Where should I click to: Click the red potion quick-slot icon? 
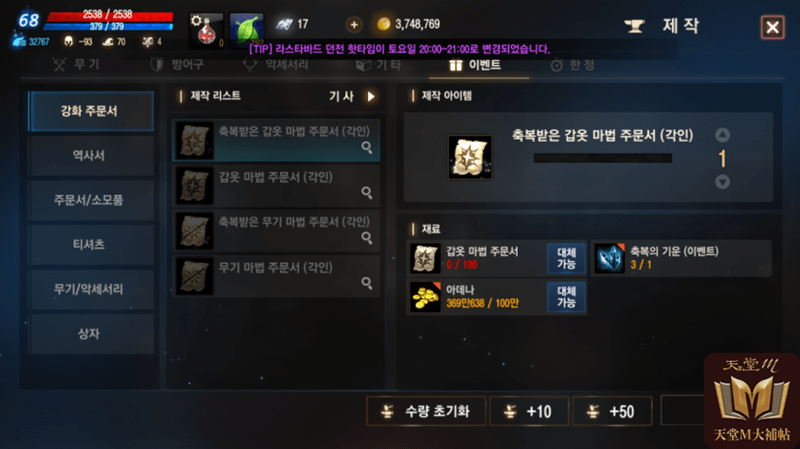click(206, 30)
